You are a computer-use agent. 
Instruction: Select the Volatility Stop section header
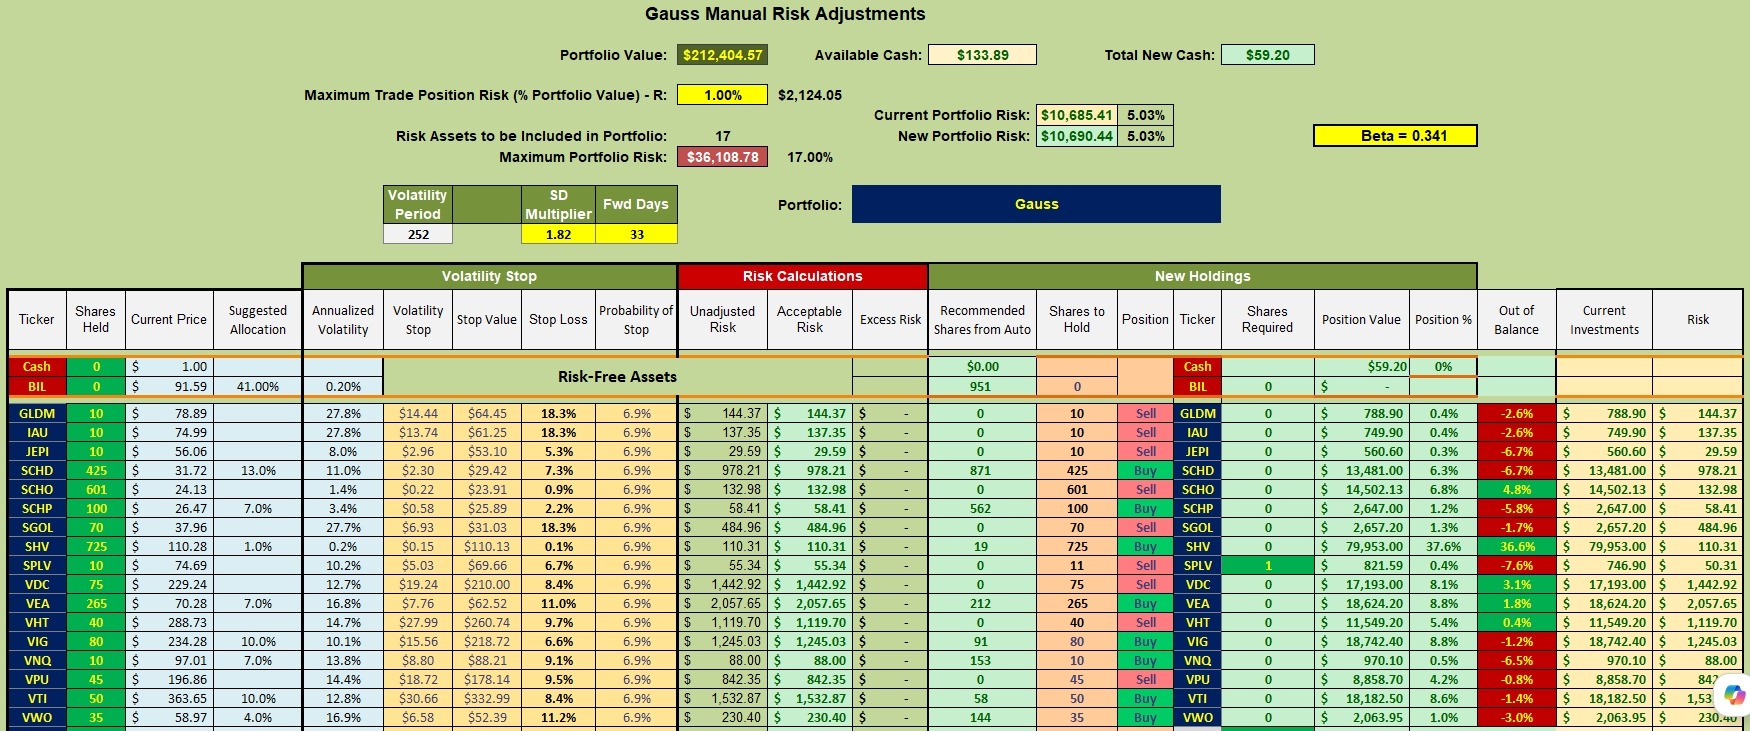click(x=490, y=276)
